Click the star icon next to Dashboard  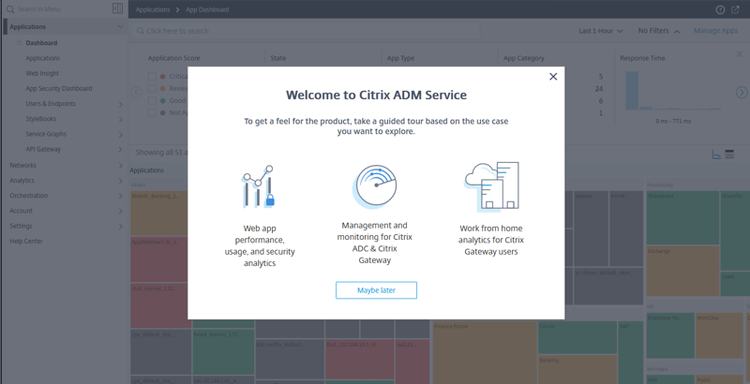tap(20, 43)
